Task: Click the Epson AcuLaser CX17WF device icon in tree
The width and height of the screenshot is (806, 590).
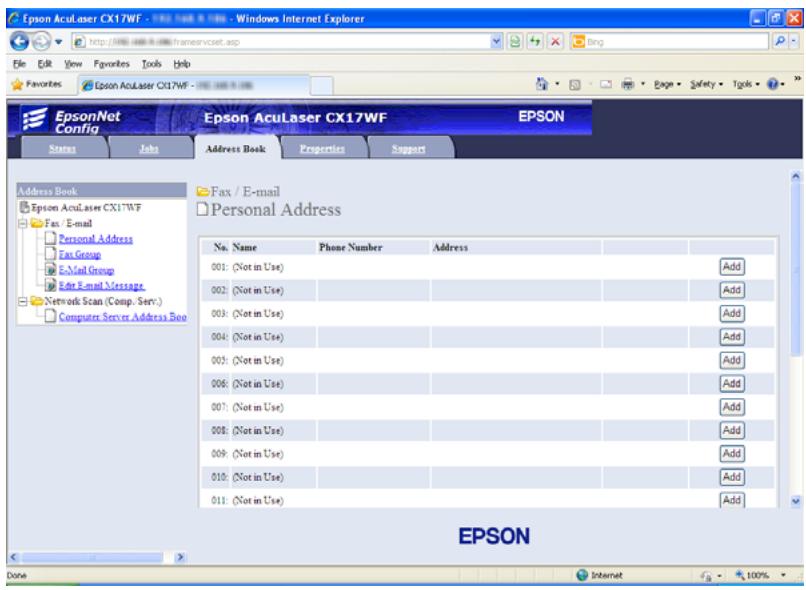Action: click(25, 208)
